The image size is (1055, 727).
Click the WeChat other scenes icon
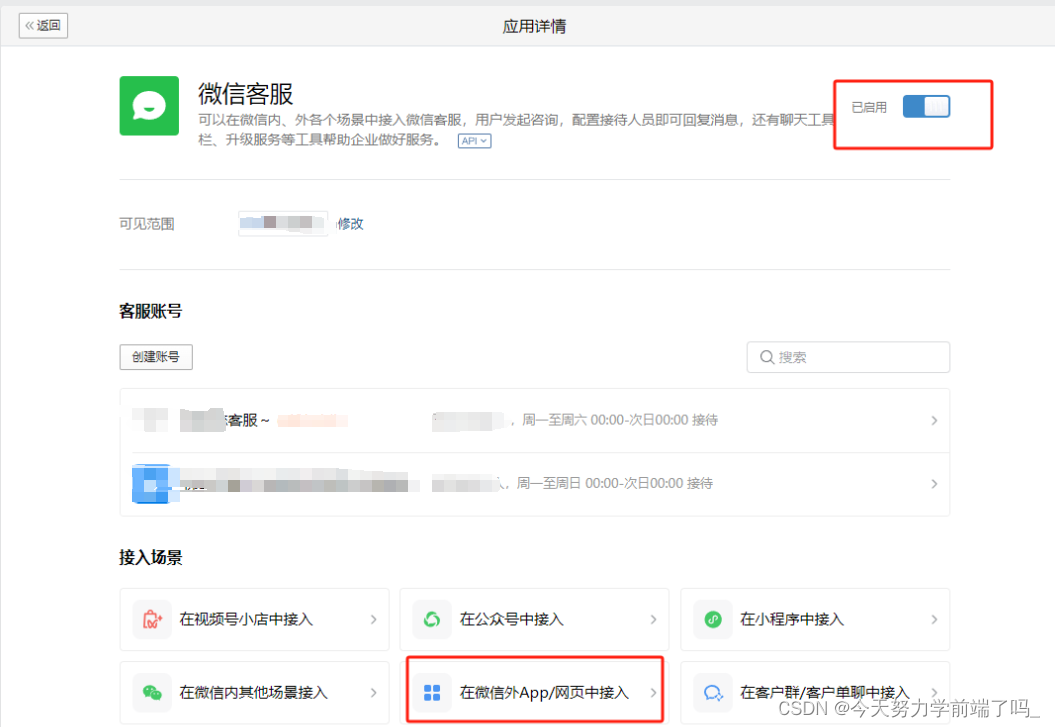[x=152, y=693]
